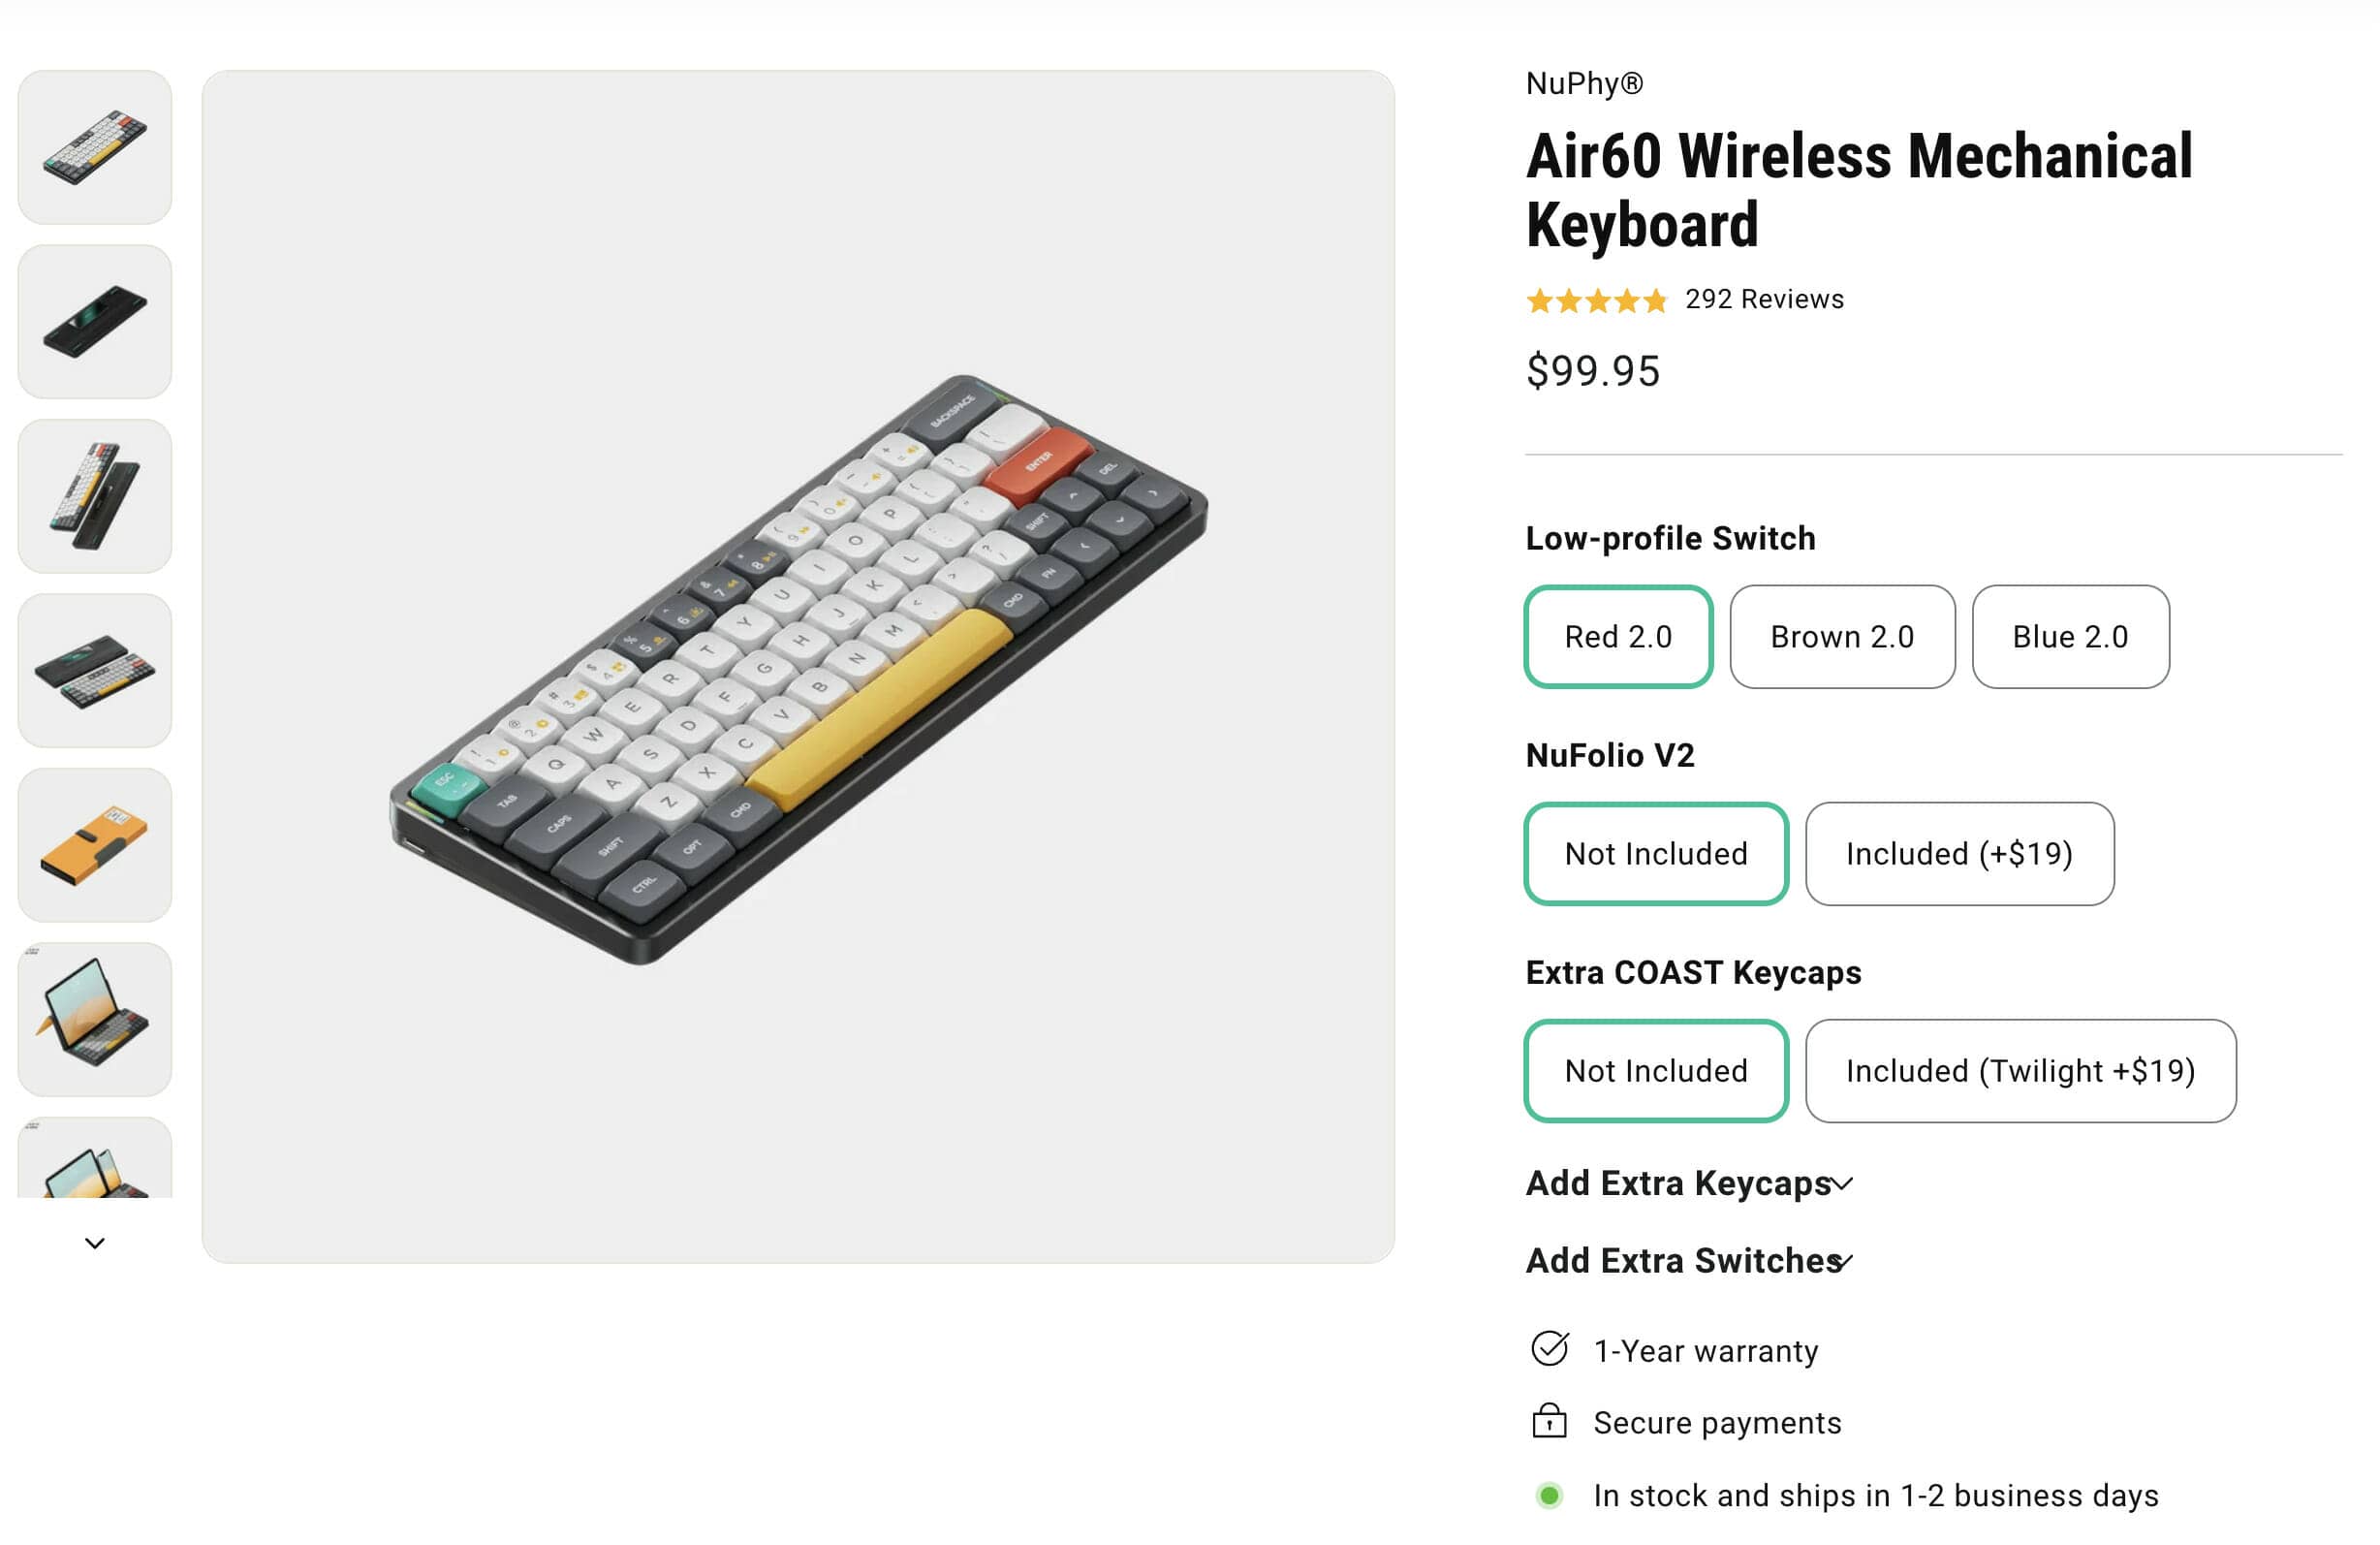Screen dimensions: 2380x1545
Task: Select the Red 2.0 switch option
Action: (x=1617, y=637)
